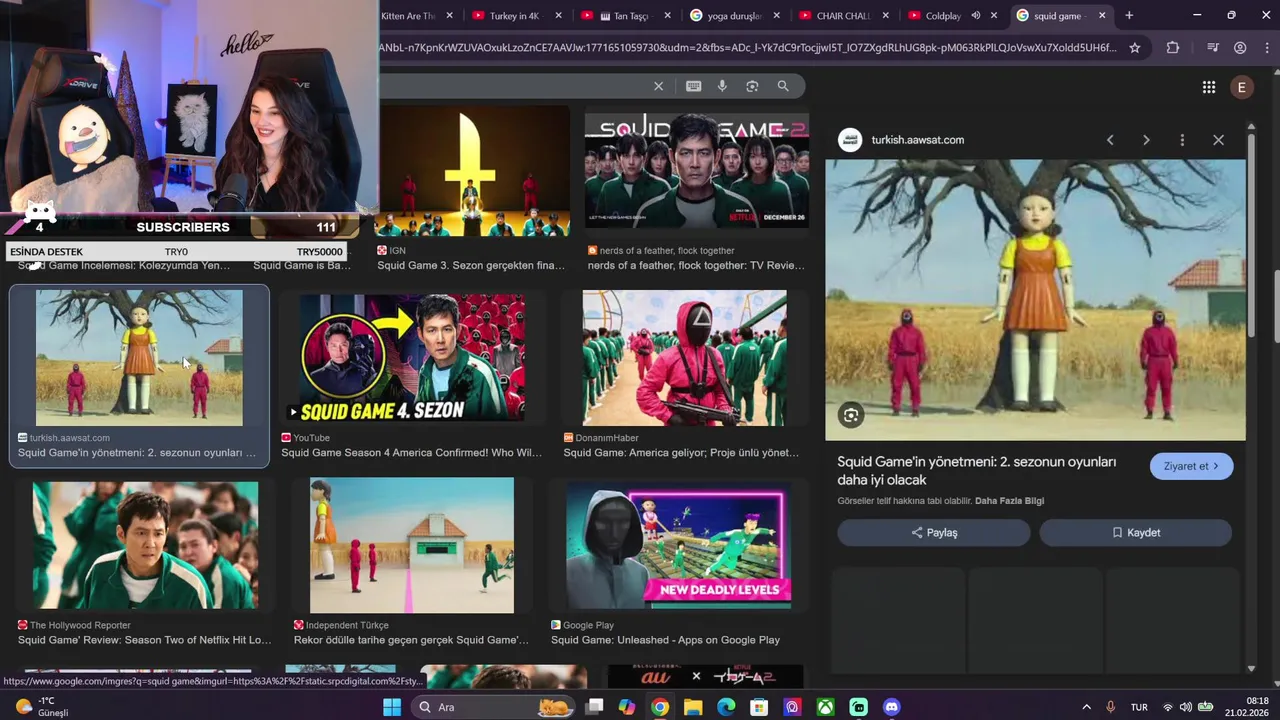Open the DonanımHaber pink guard thumbnail
The image size is (1280, 720).
pos(684,357)
